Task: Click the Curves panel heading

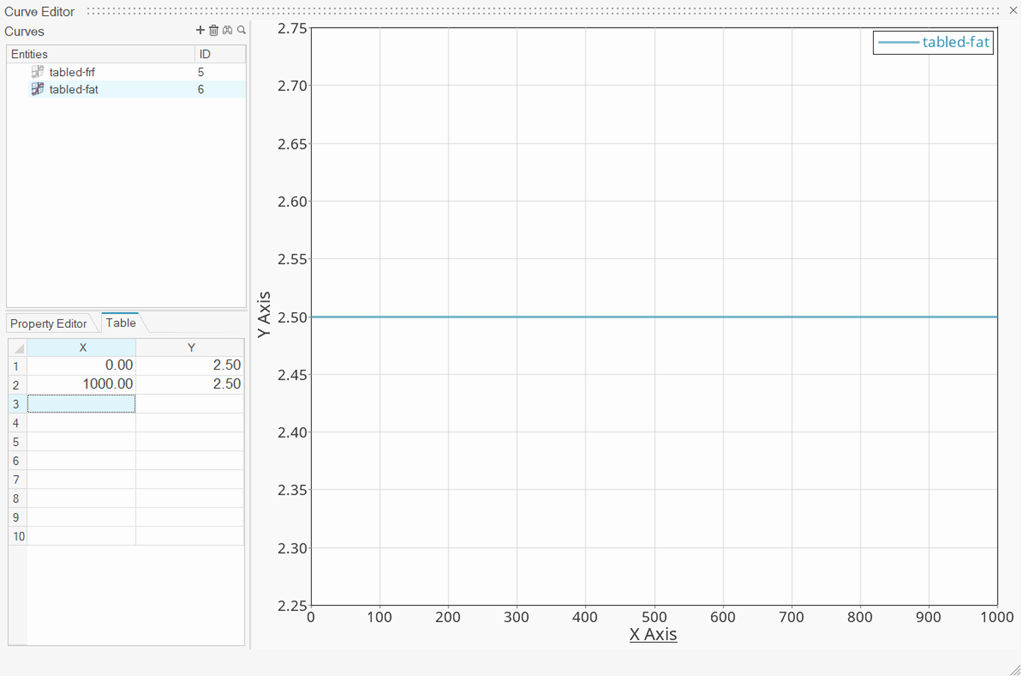Action: (24, 31)
